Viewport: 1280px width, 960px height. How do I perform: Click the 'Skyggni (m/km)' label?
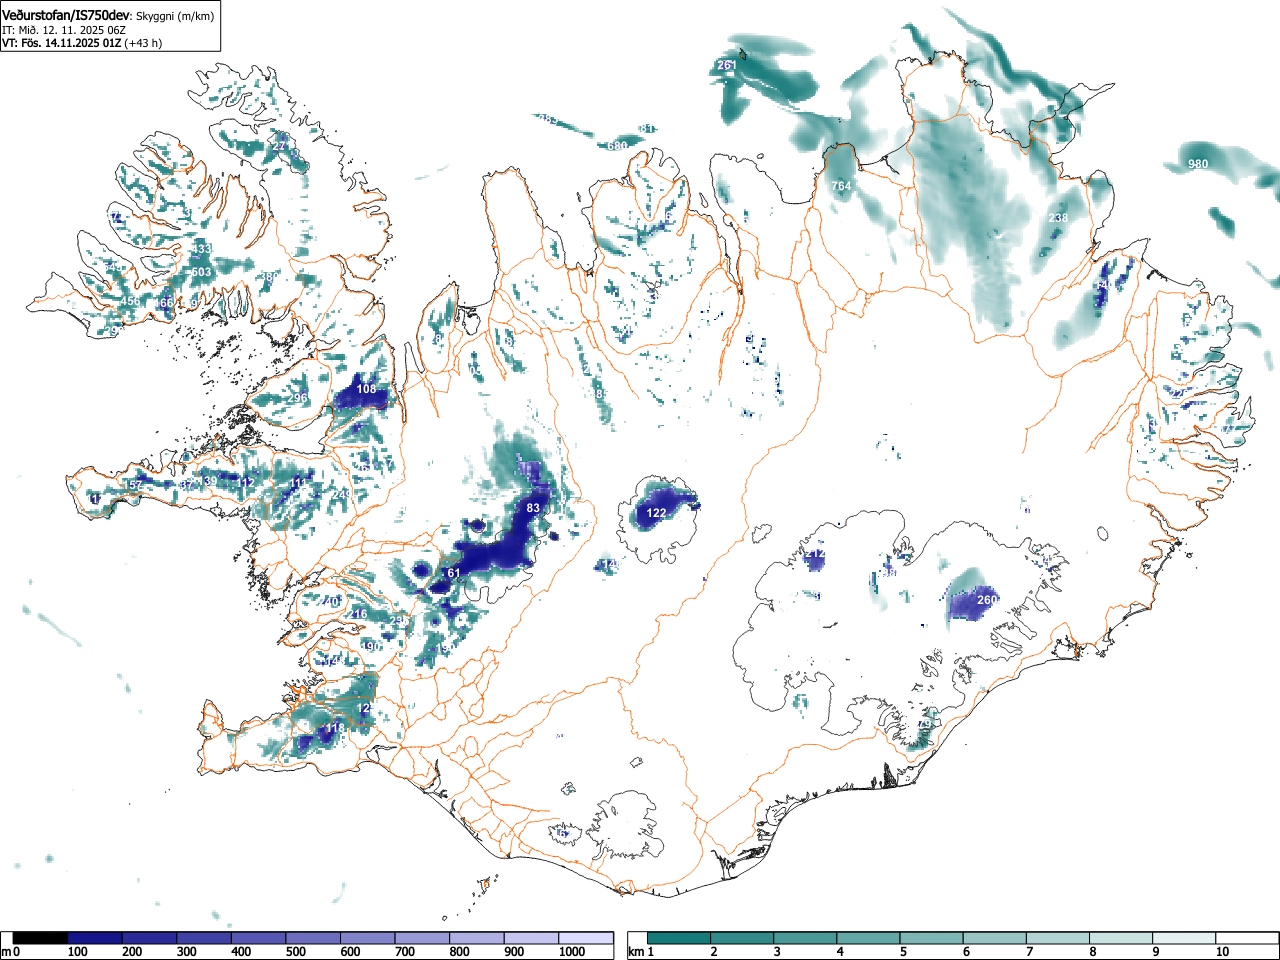[175, 16]
